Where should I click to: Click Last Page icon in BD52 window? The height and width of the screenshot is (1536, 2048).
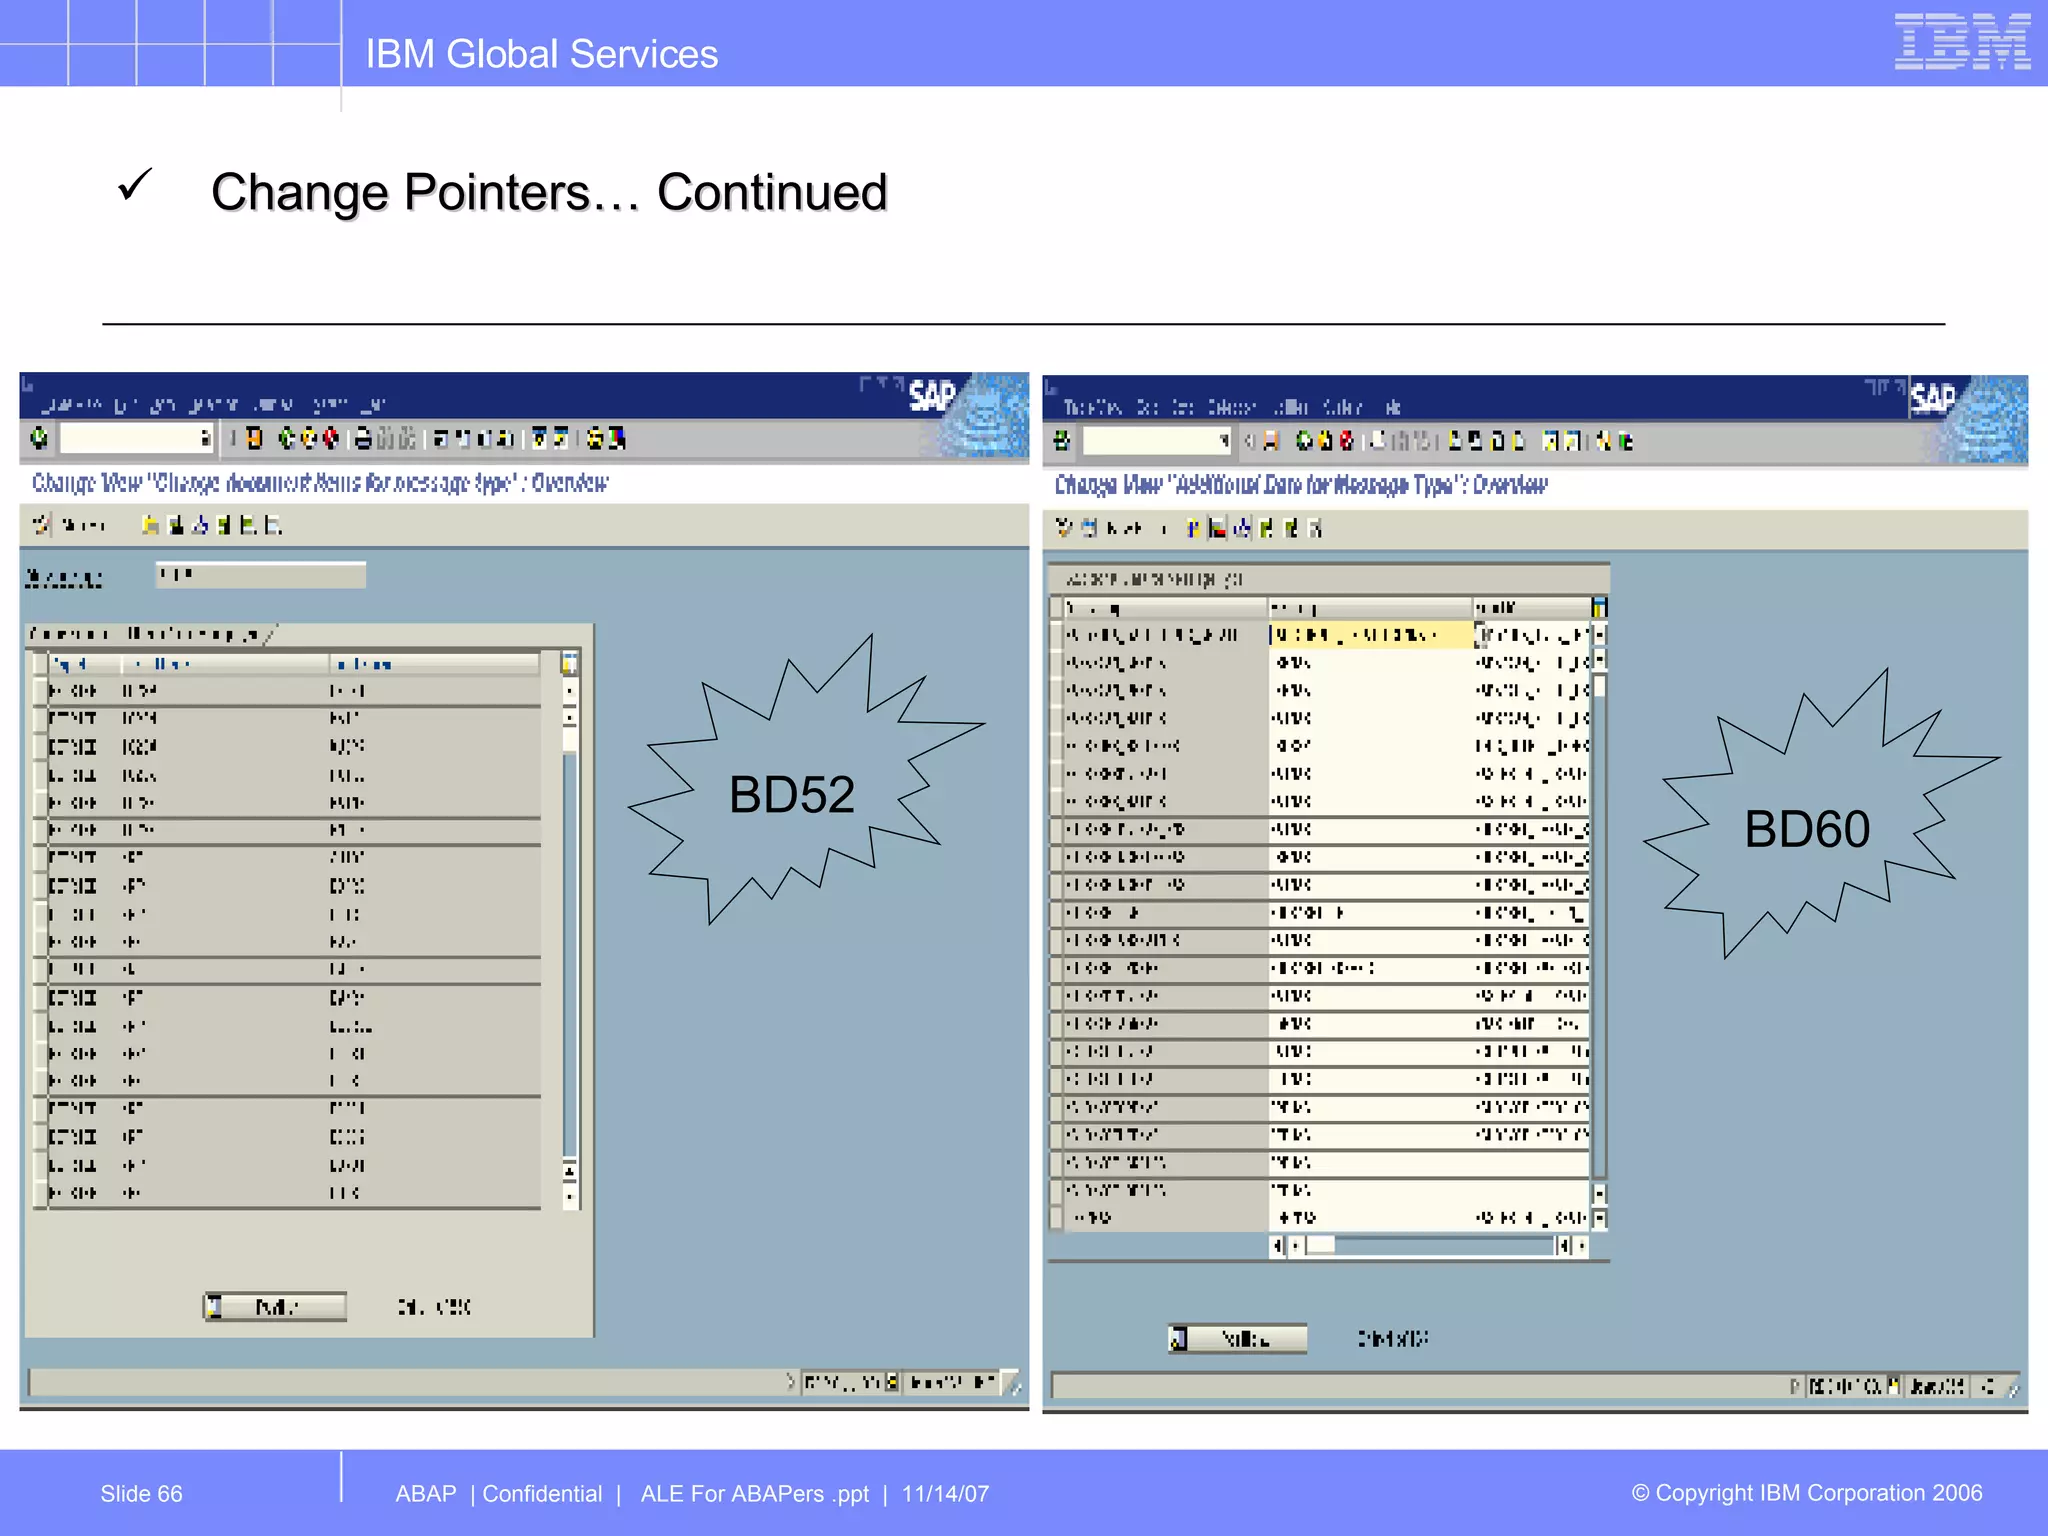(x=505, y=438)
